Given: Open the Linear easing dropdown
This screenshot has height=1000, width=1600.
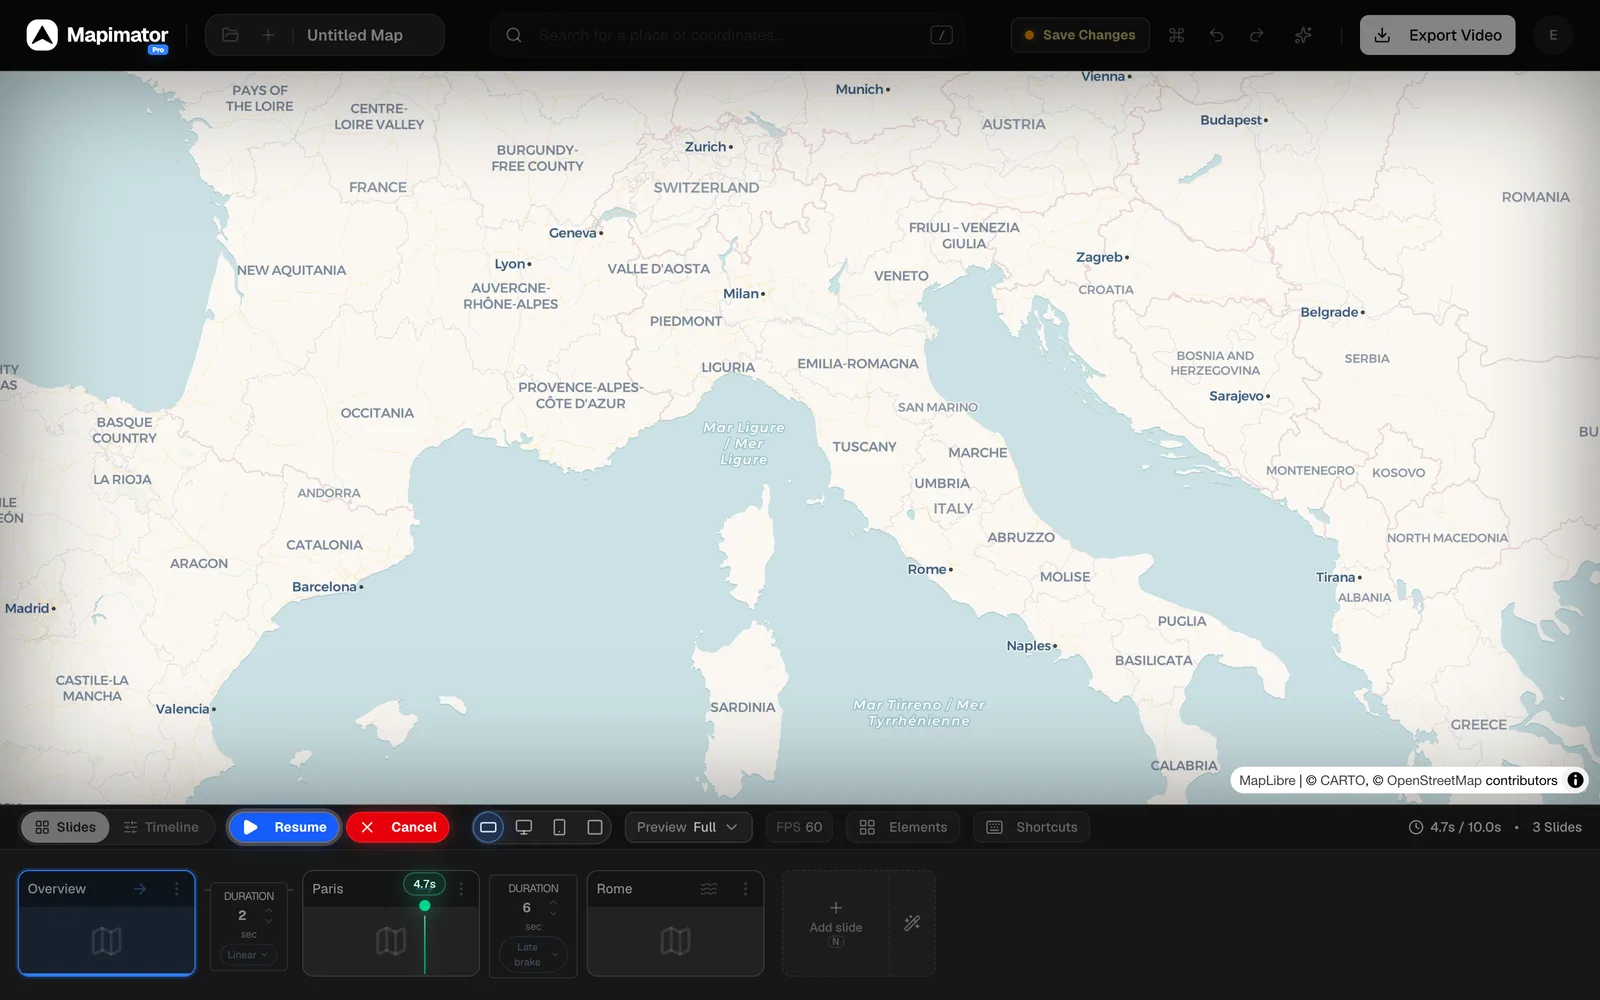Looking at the screenshot, I should (248, 955).
